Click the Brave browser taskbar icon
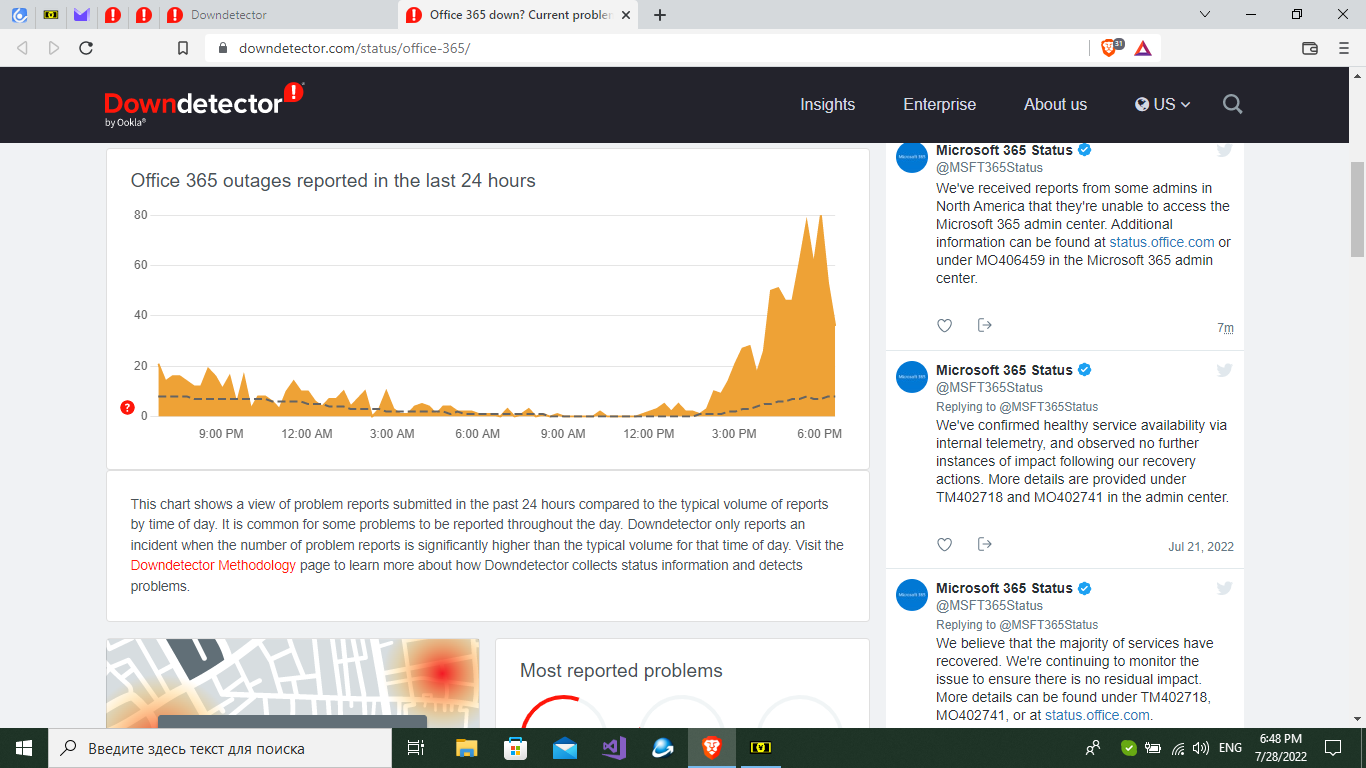Viewport: 1366px width, 768px height. click(x=711, y=747)
